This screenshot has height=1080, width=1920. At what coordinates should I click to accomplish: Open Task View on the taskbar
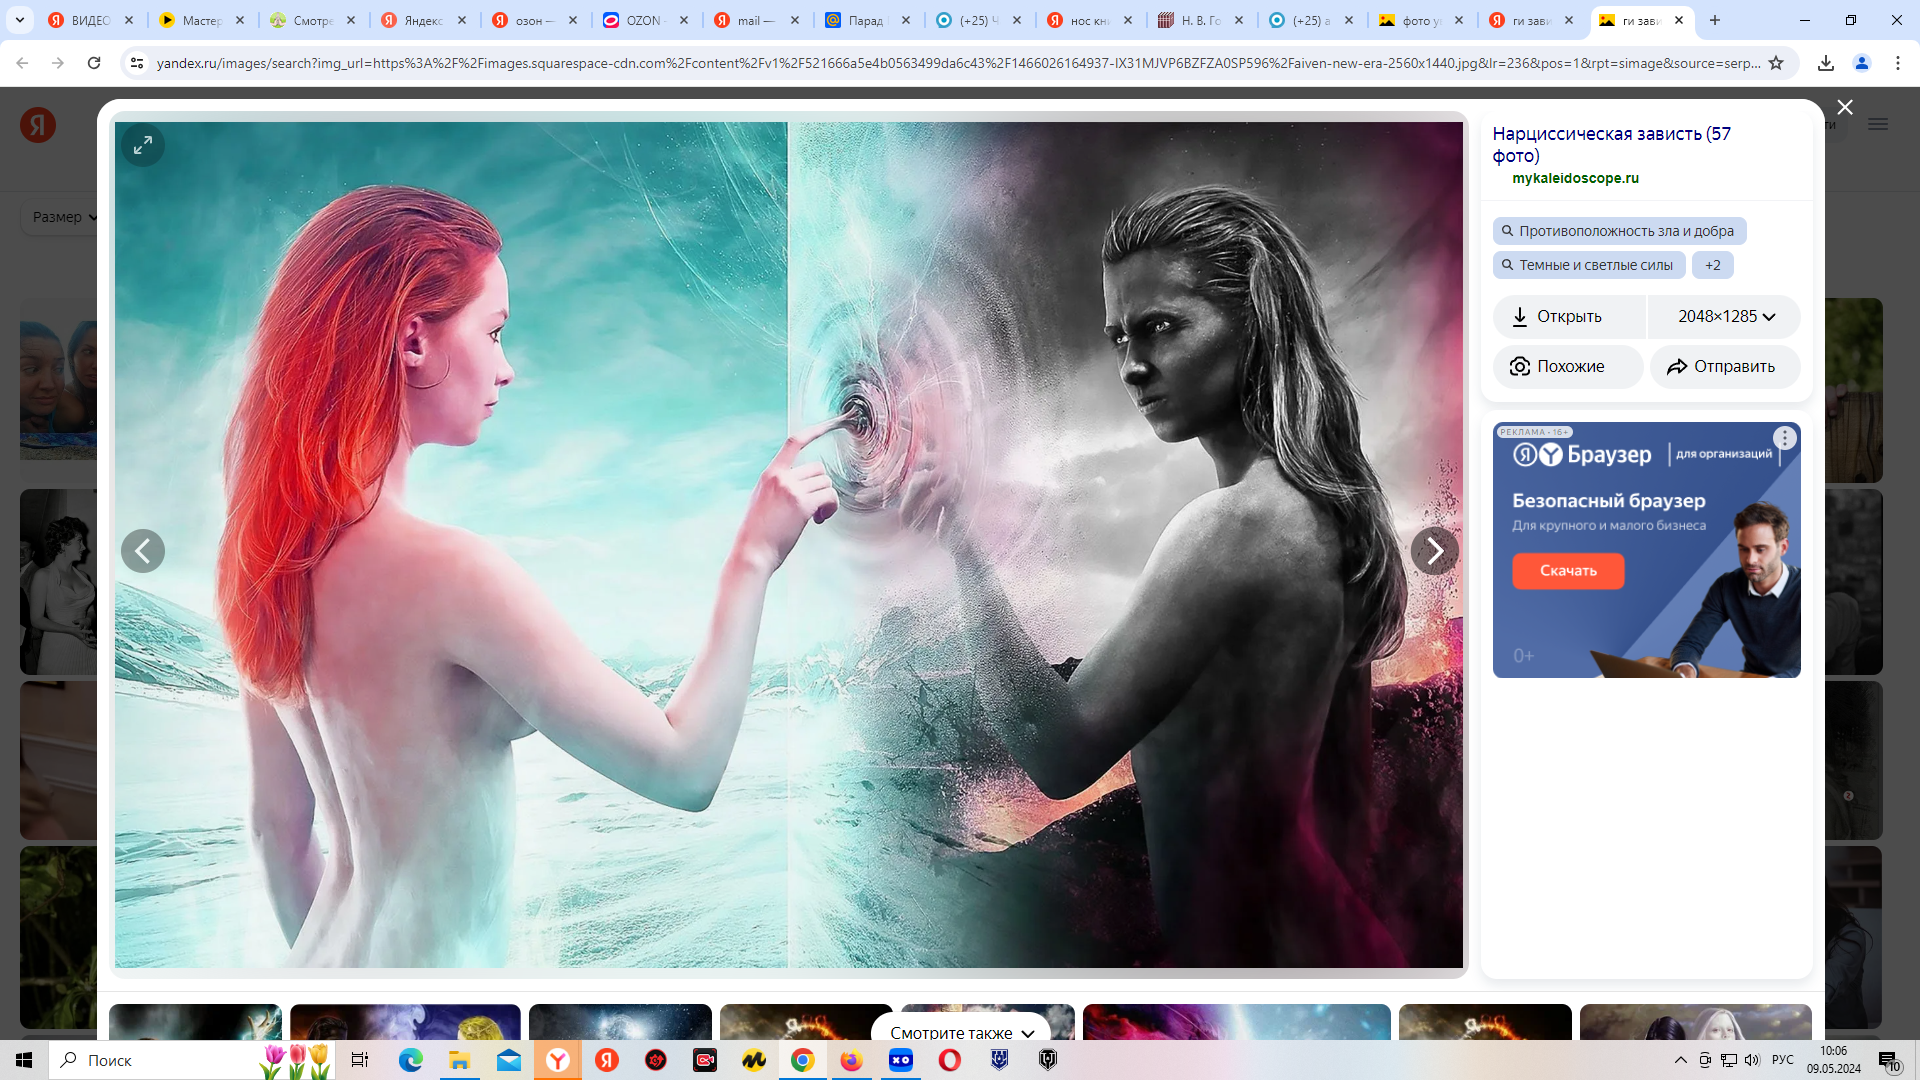pyautogui.click(x=360, y=1060)
